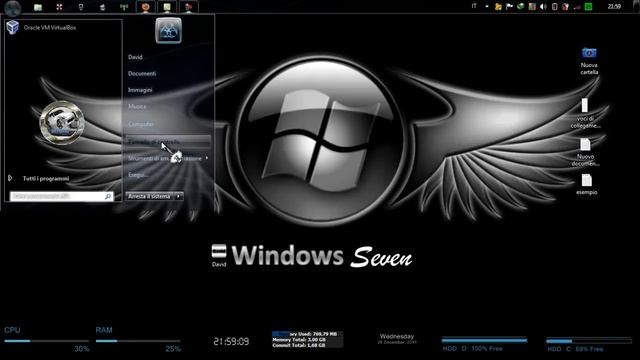Open Immagini in the Start menu
The width and height of the screenshot is (640, 360).
(x=140, y=90)
